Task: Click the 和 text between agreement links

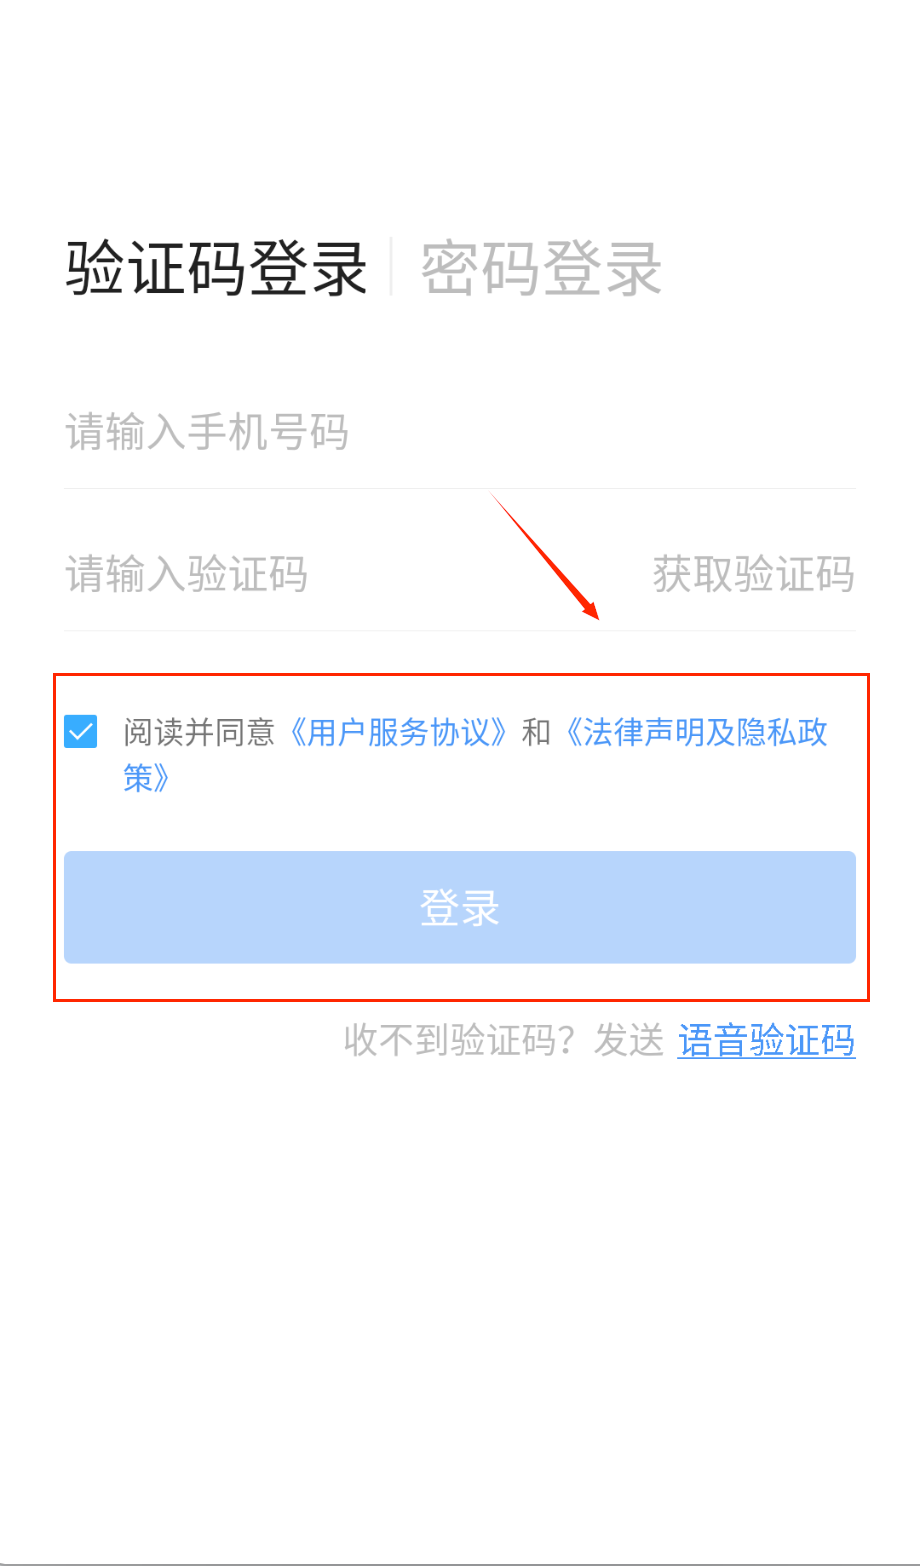Action: tap(536, 732)
